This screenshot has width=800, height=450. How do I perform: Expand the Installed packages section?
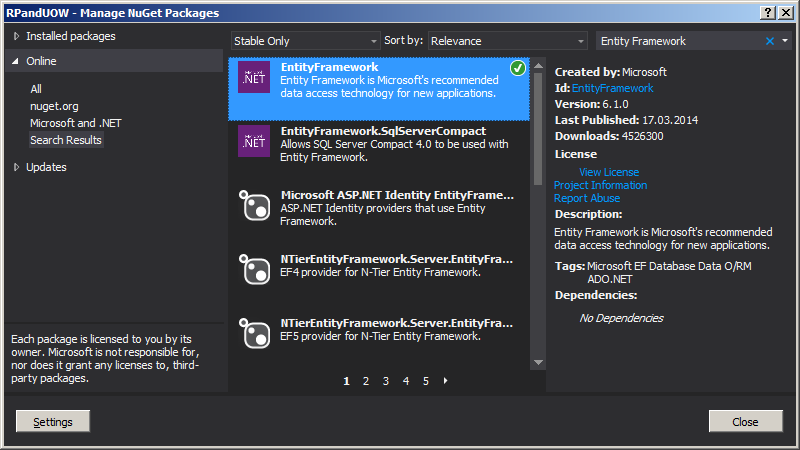coord(17,36)
